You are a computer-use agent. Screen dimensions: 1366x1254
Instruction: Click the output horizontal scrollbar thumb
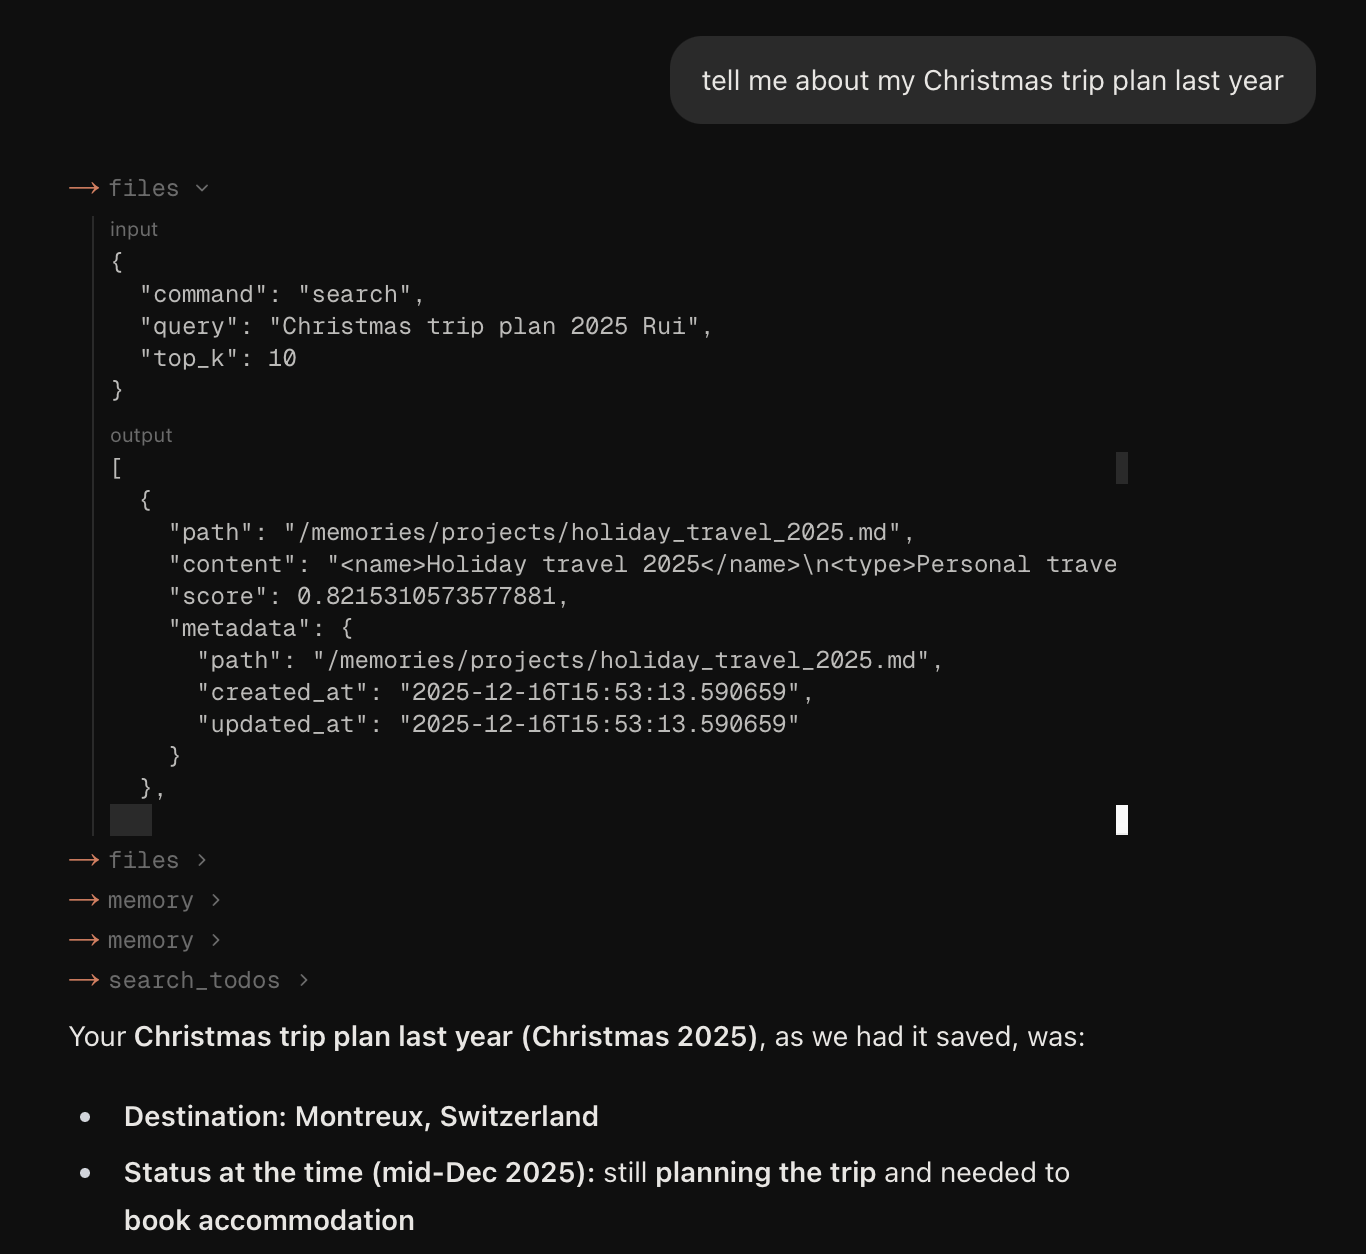pyautogui.click(x=131, y=820)
